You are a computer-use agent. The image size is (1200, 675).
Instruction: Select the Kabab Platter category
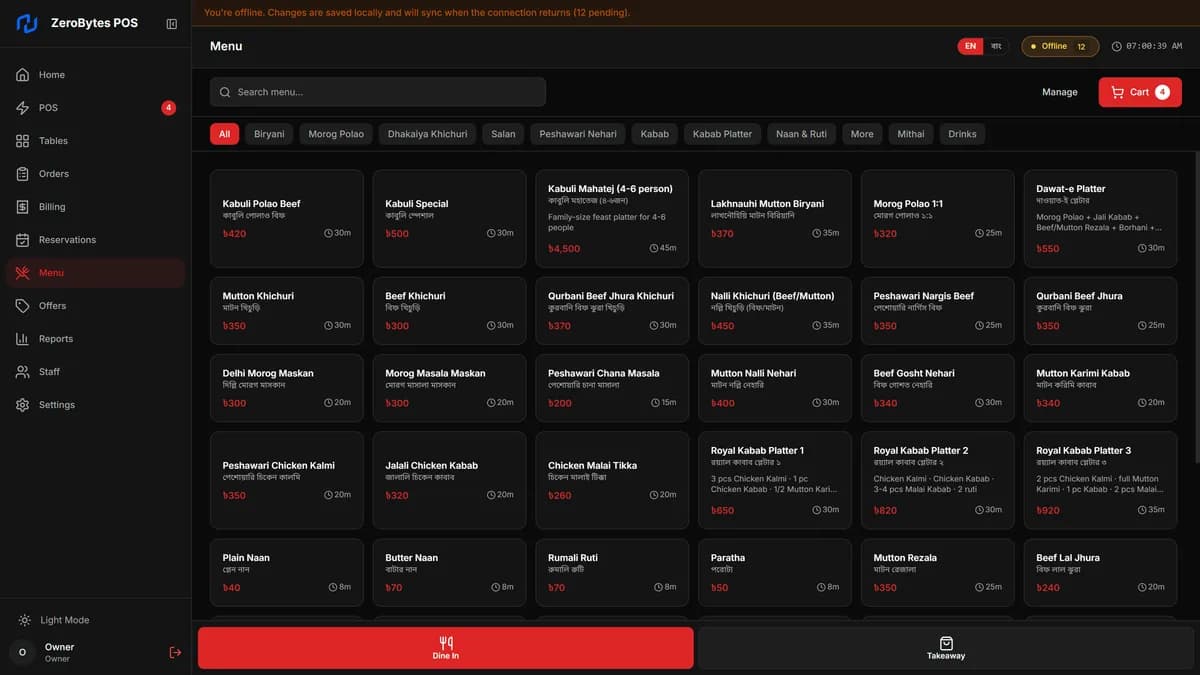[x=722, y=134]
